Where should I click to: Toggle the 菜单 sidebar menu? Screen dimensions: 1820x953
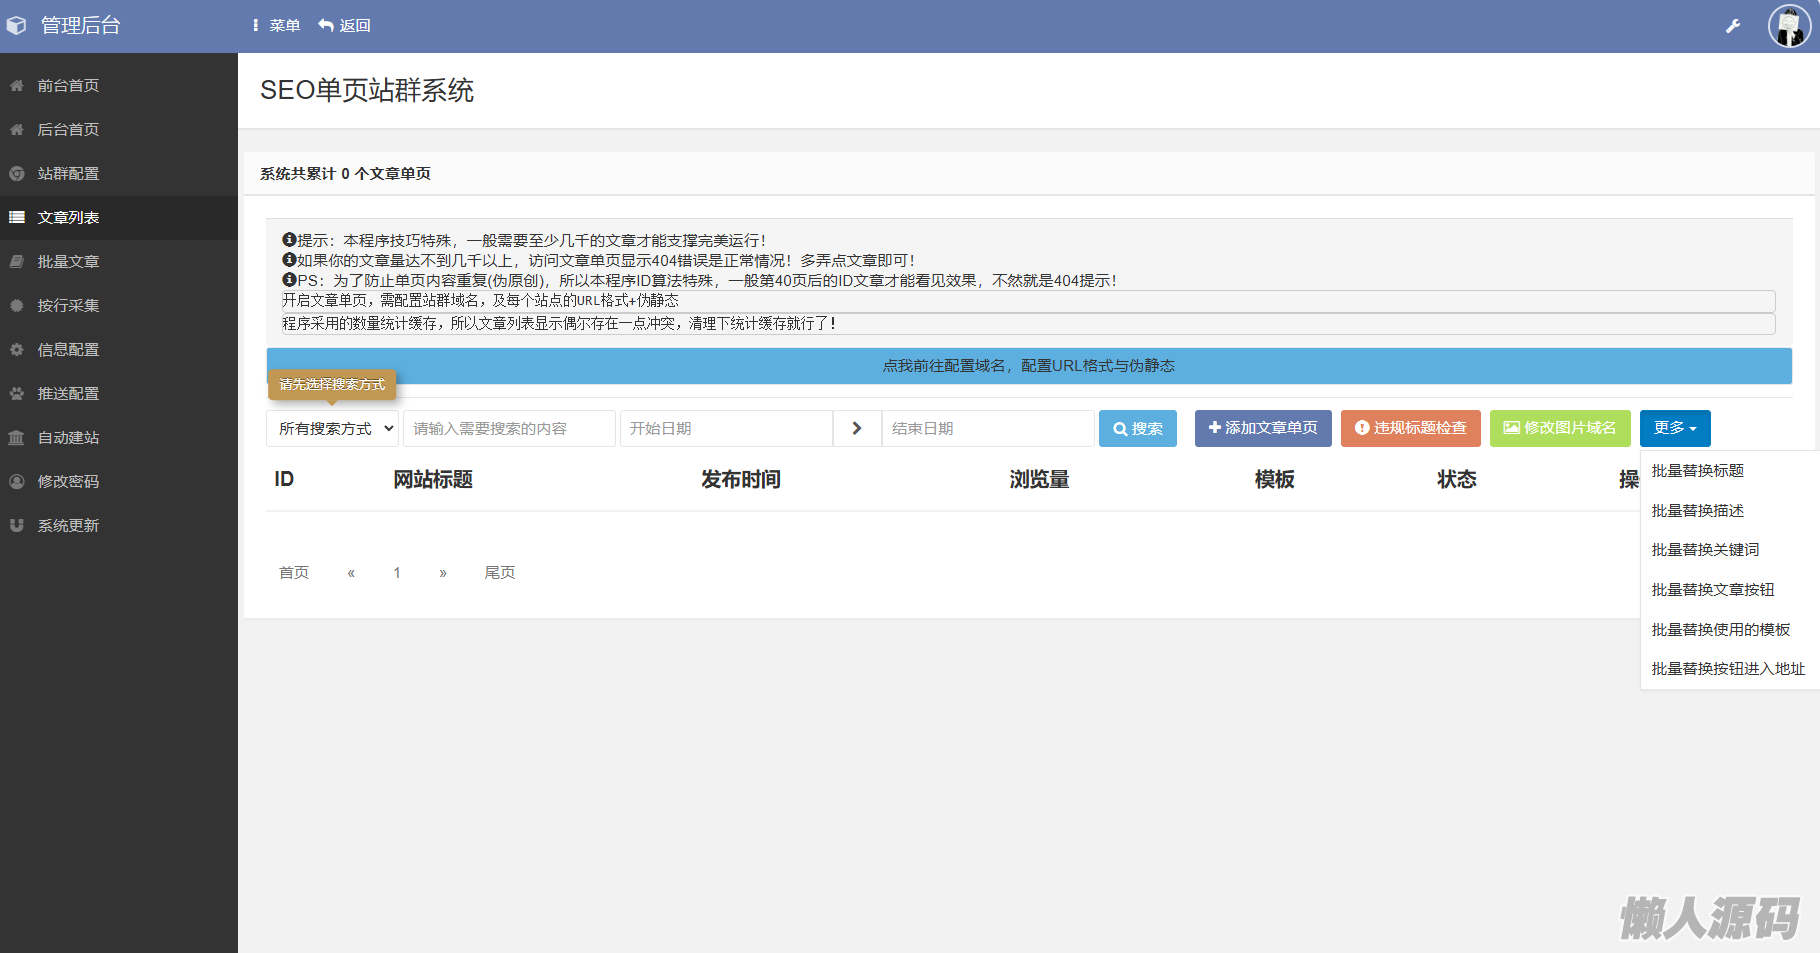276,25
